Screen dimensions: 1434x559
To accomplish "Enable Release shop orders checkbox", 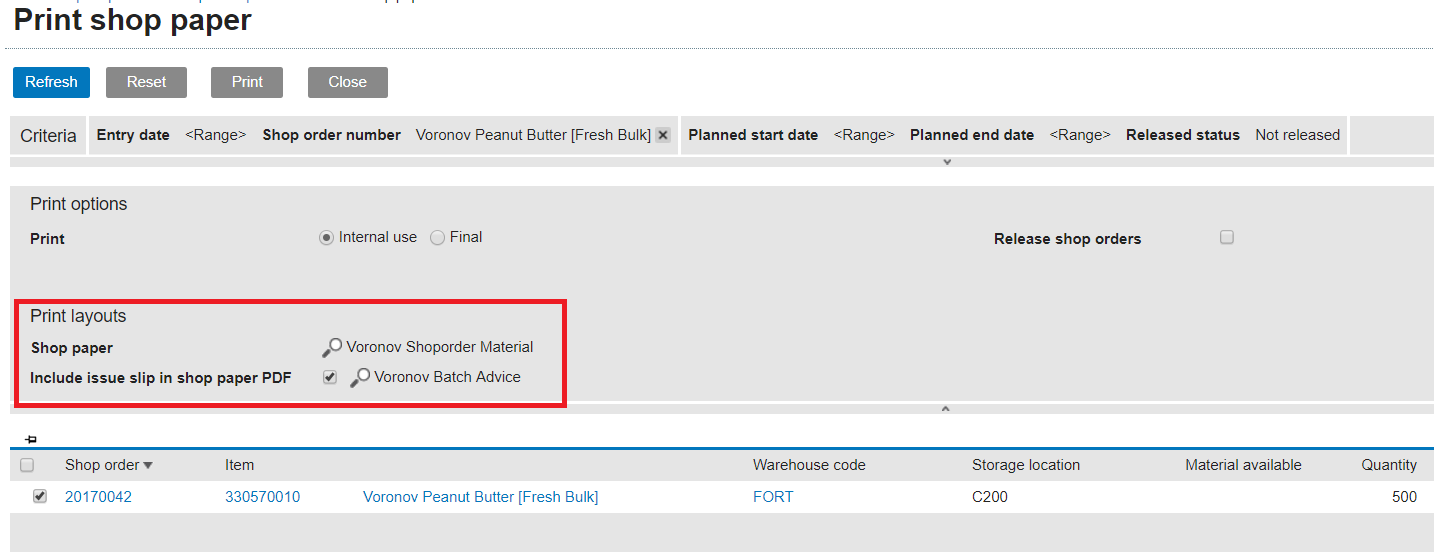I will tap(1227, 238).
